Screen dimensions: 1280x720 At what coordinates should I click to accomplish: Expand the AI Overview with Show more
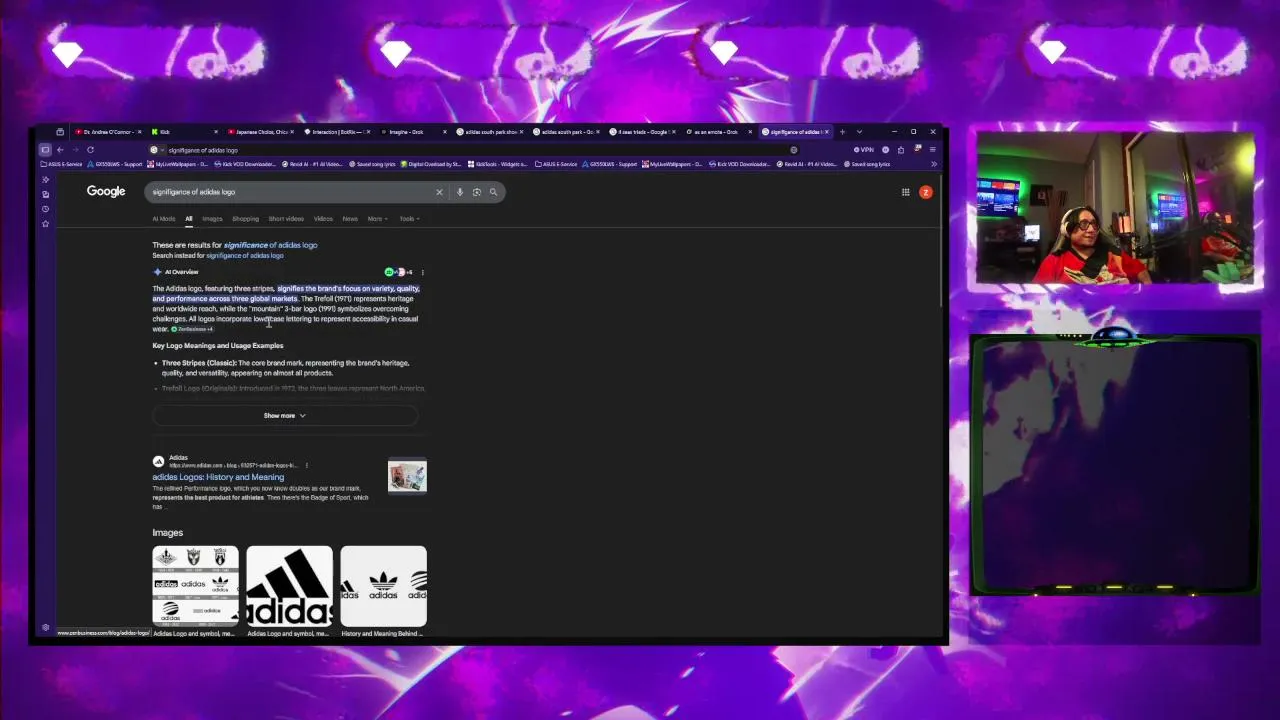click(x=285, y=415)
